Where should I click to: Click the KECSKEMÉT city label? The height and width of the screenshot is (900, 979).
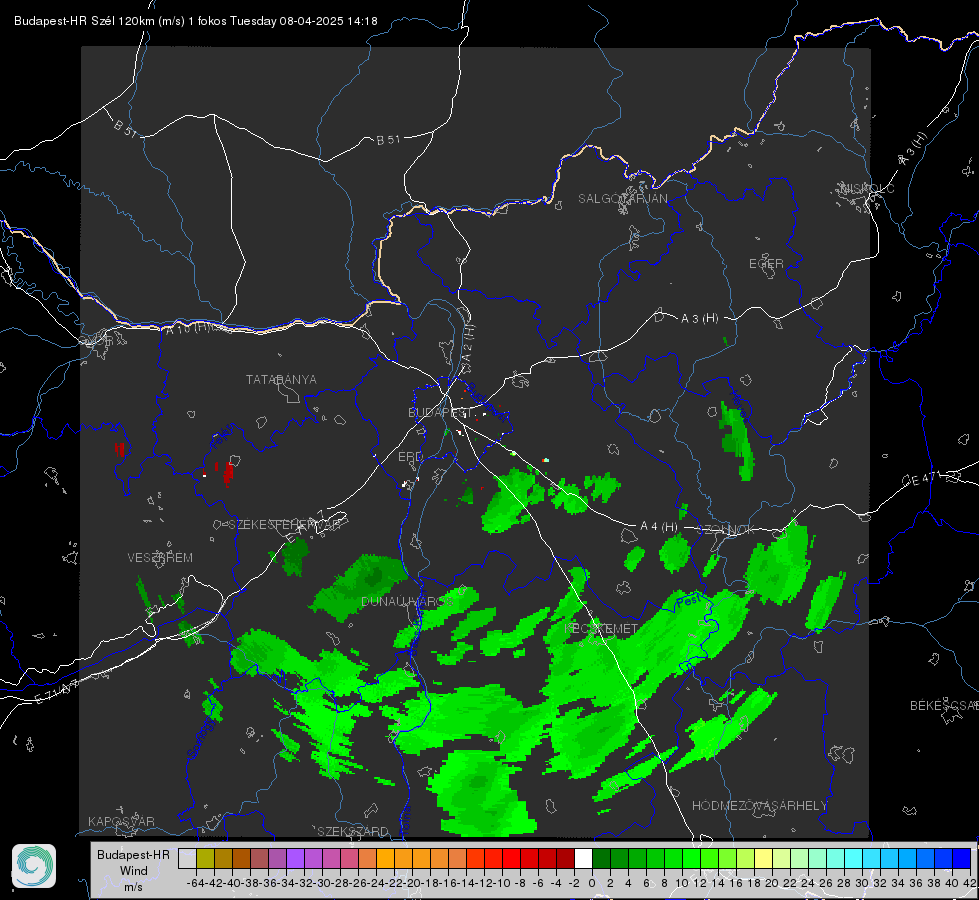pyautogui.click(x=601, y=629)
